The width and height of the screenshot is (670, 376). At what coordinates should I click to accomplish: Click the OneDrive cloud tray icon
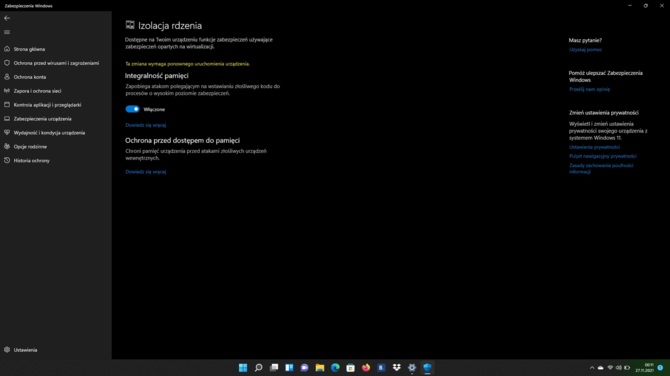[x=601, y=367]
